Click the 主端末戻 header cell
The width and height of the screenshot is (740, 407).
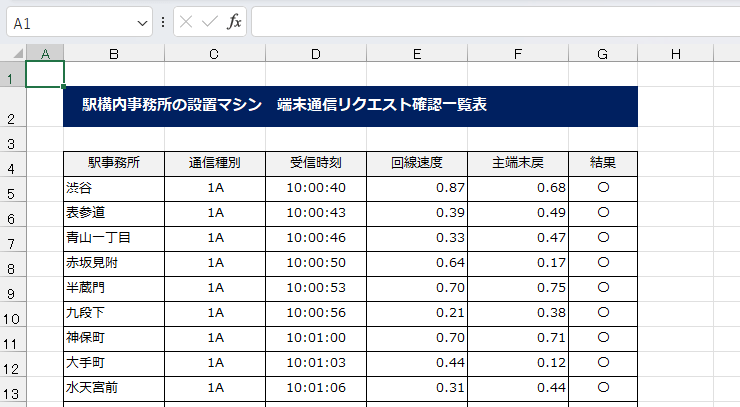tap(518, 164)
